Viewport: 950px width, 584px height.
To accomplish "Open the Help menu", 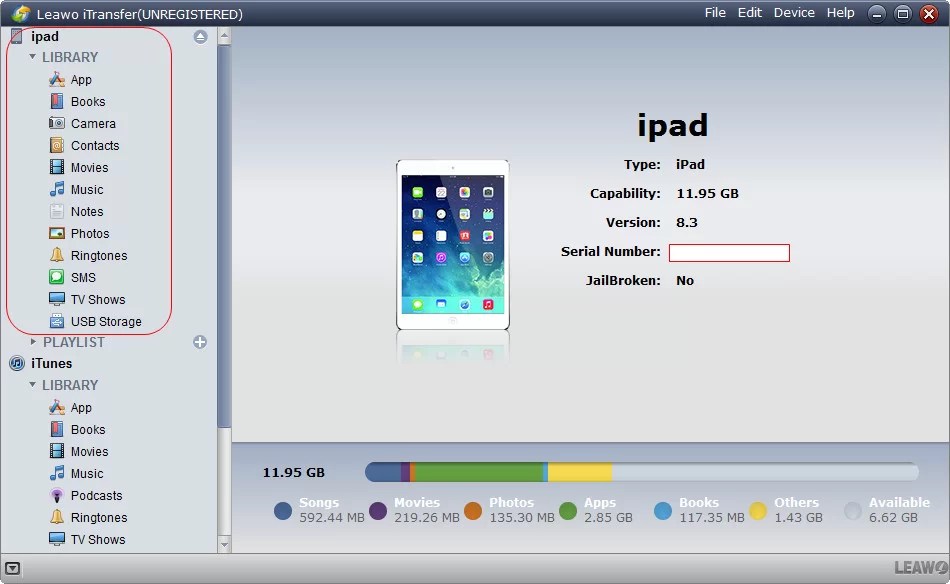I will tap(840, 13).
